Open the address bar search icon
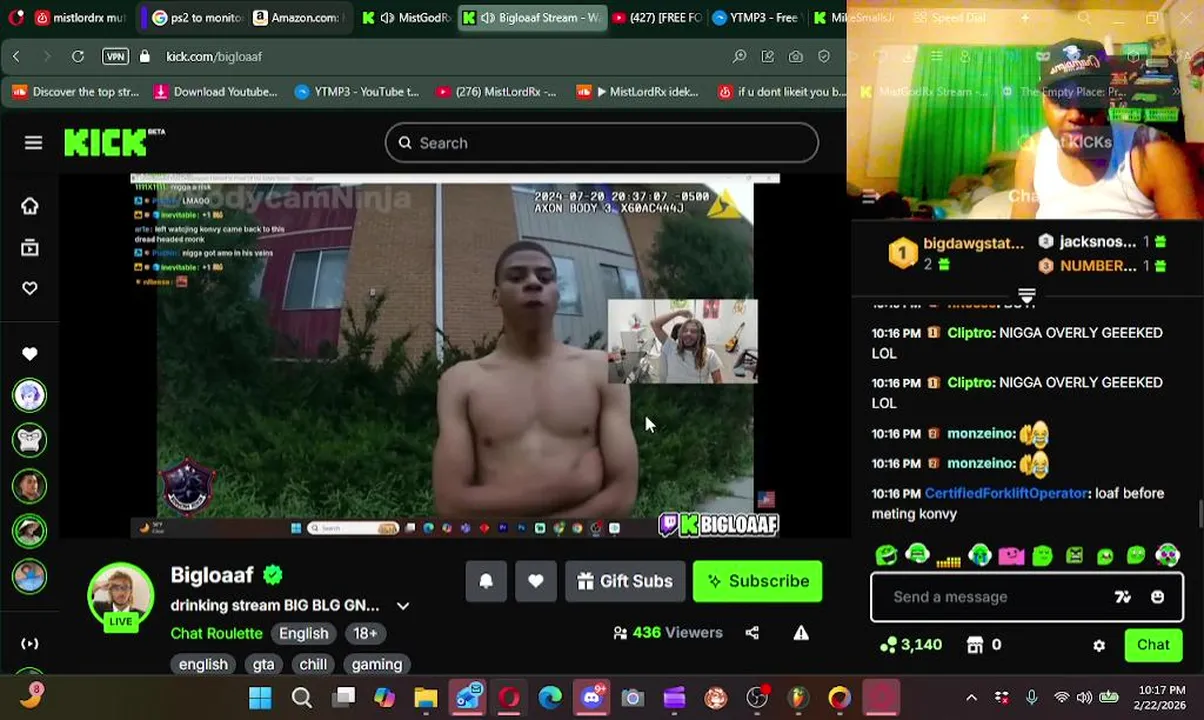The image size is (1204, 720). tap(739, 56)
